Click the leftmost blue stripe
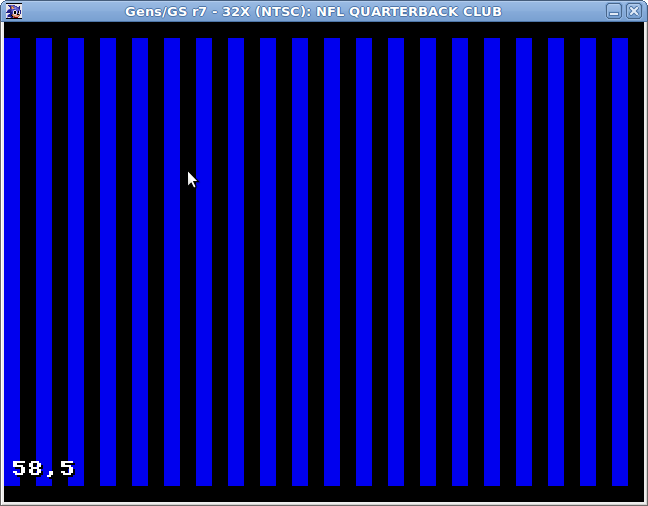Screen dimensions: 648x506 (x=12, y=260)
